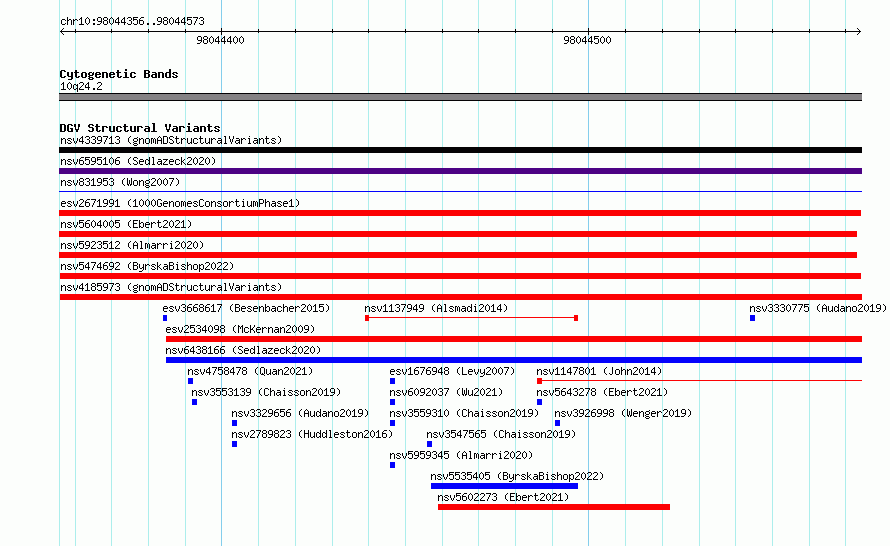The image size is (890, 546).
Task: Select the blue nsv3553139 Chaisson2019 marker
Action: (x=195, y=402)
